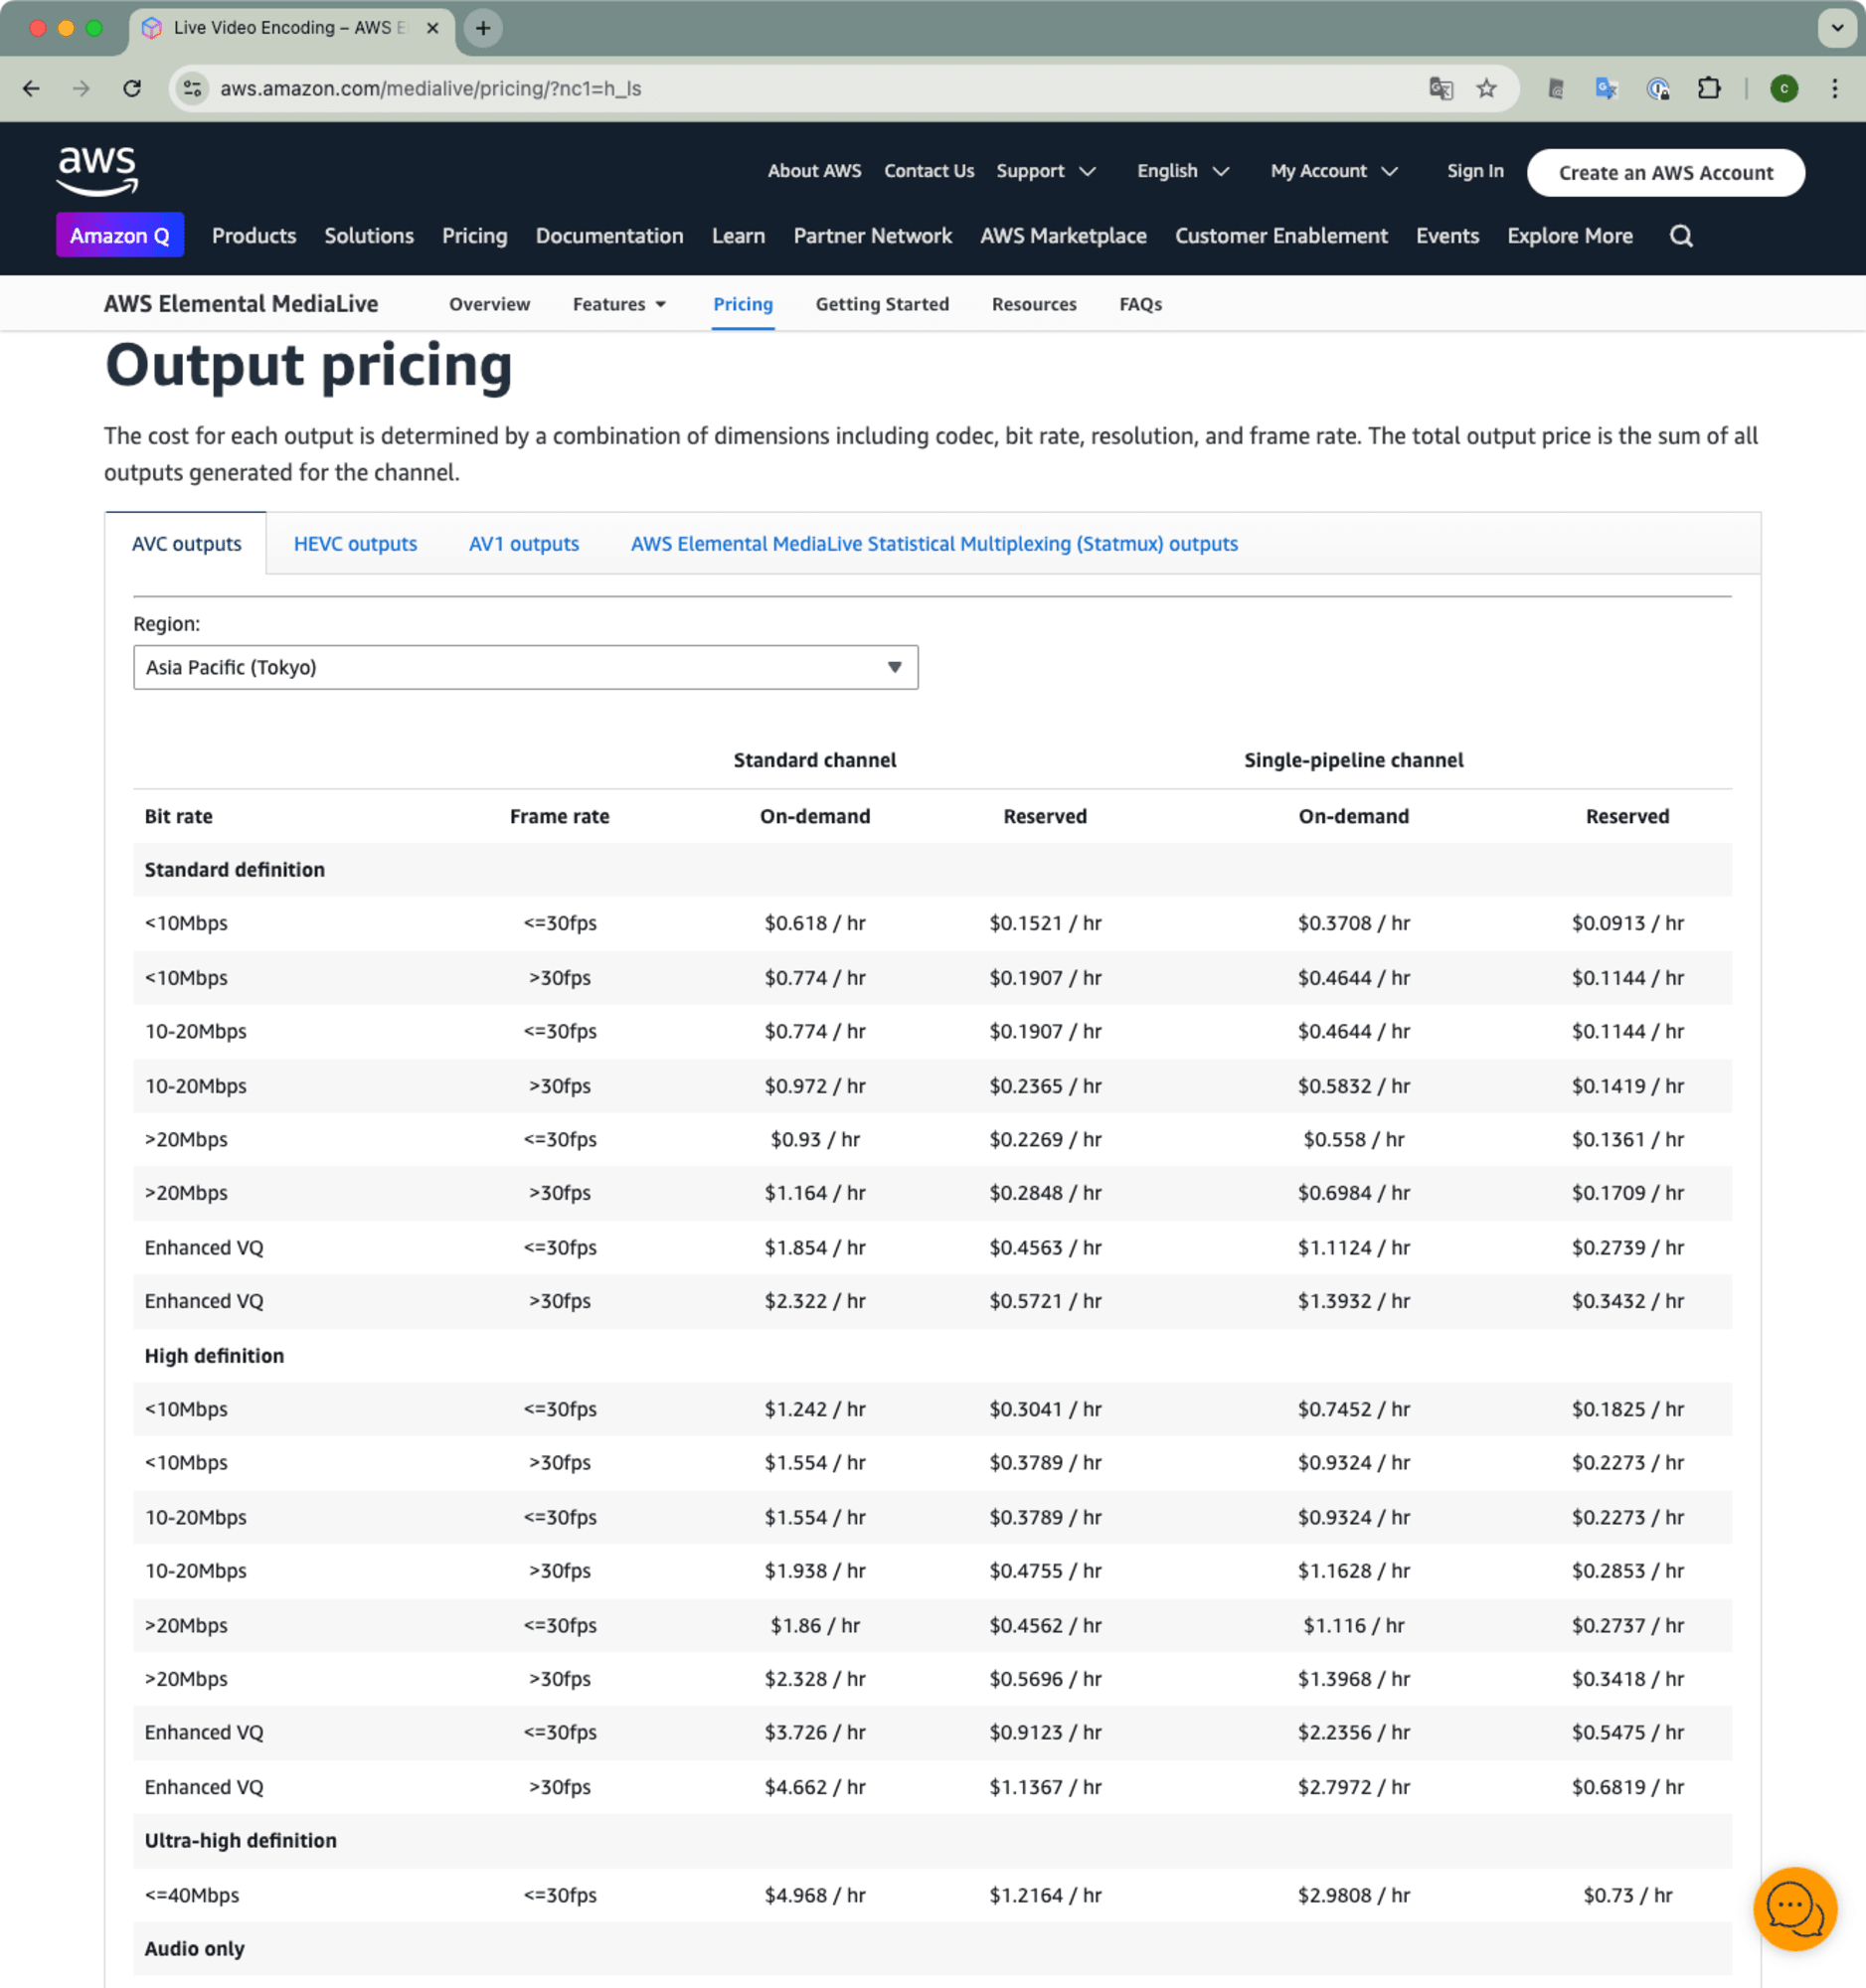Switch to the AV1 outputs tab
The width and height of the screenshot is (1866, 1988).
524,544
